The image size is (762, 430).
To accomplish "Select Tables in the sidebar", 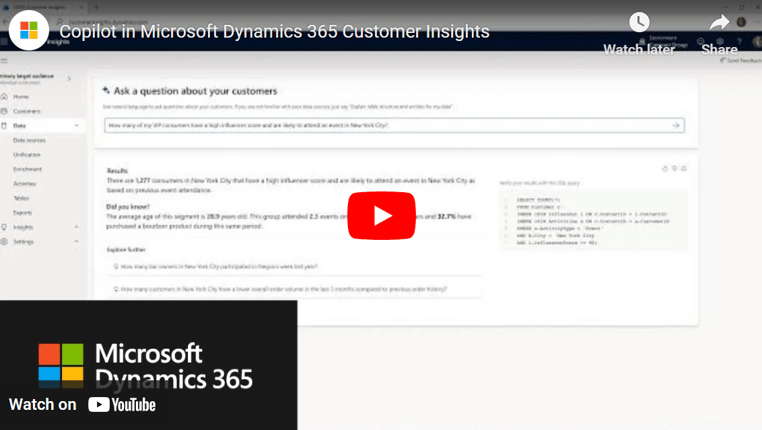I will pyautogui.click(x=21, y=198).
